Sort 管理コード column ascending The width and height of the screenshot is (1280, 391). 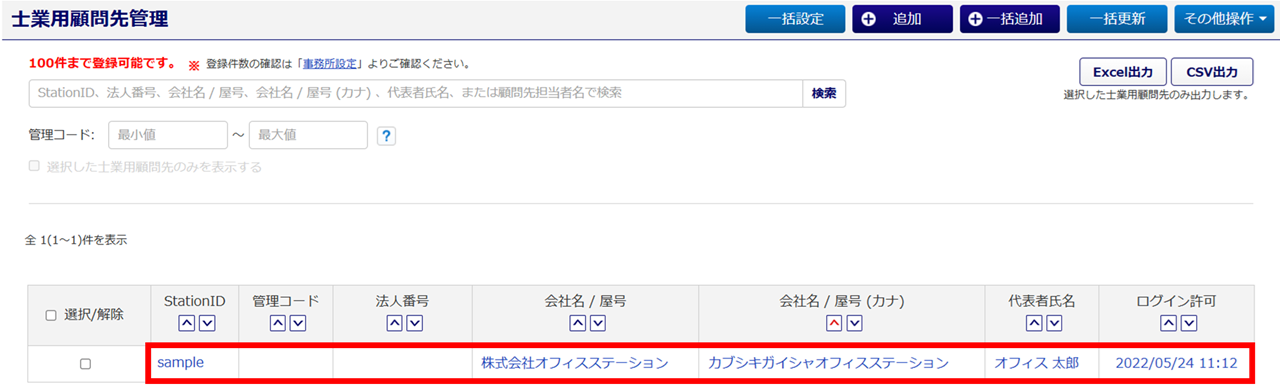pos(278,323)
